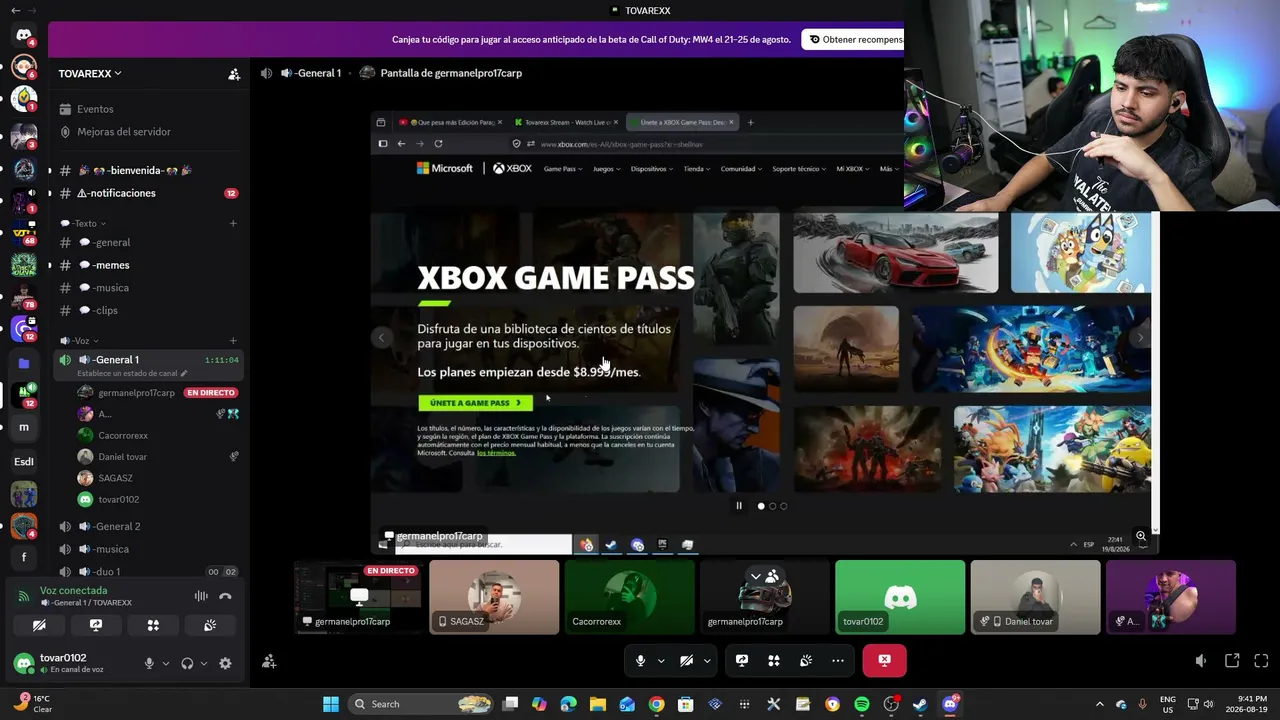Claim reward with Obtener recompensa button
The height and width of the screenshot is (720, 1280).
853,40
